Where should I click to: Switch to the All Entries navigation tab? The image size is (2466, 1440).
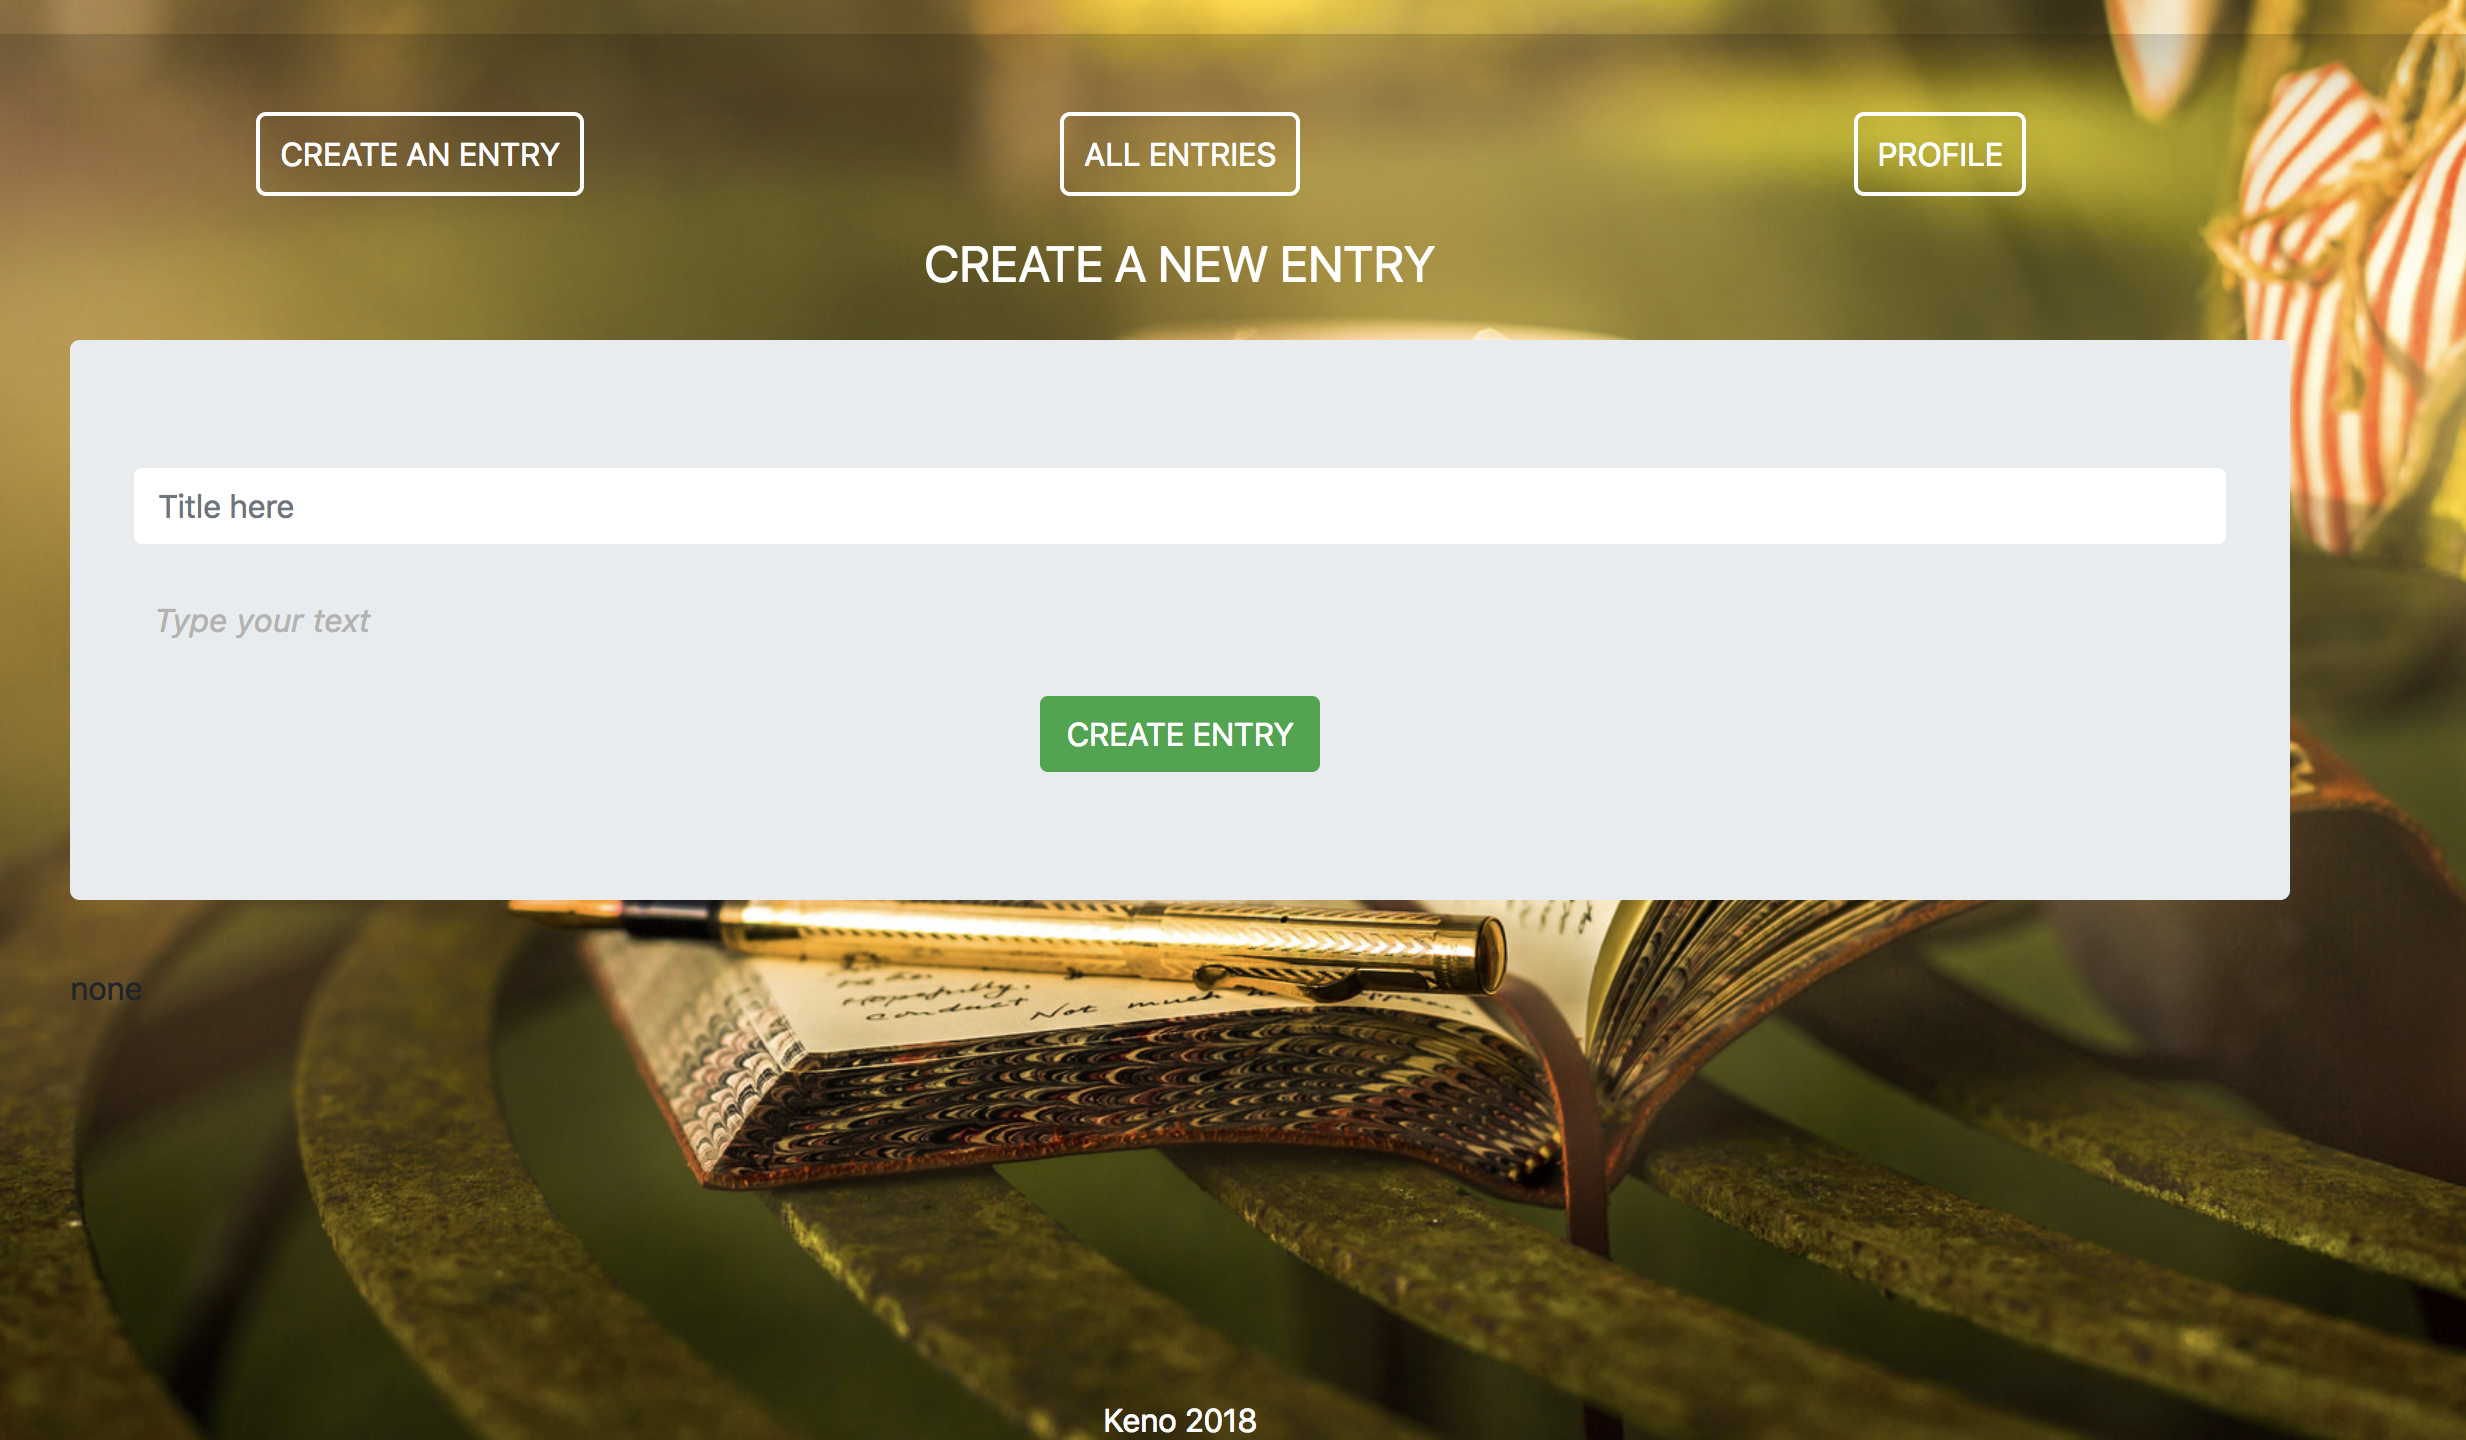tap(1179, 154)
